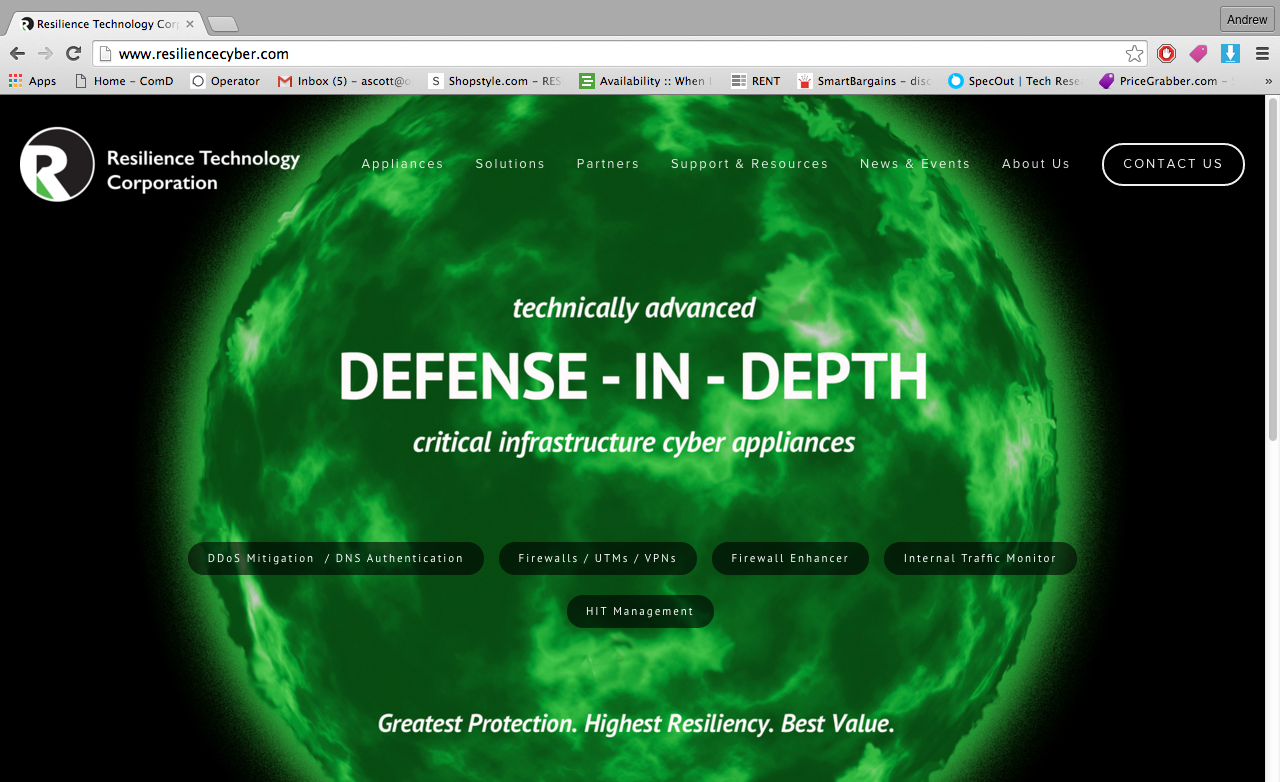Open the Operator bookmark

(226, 81)
